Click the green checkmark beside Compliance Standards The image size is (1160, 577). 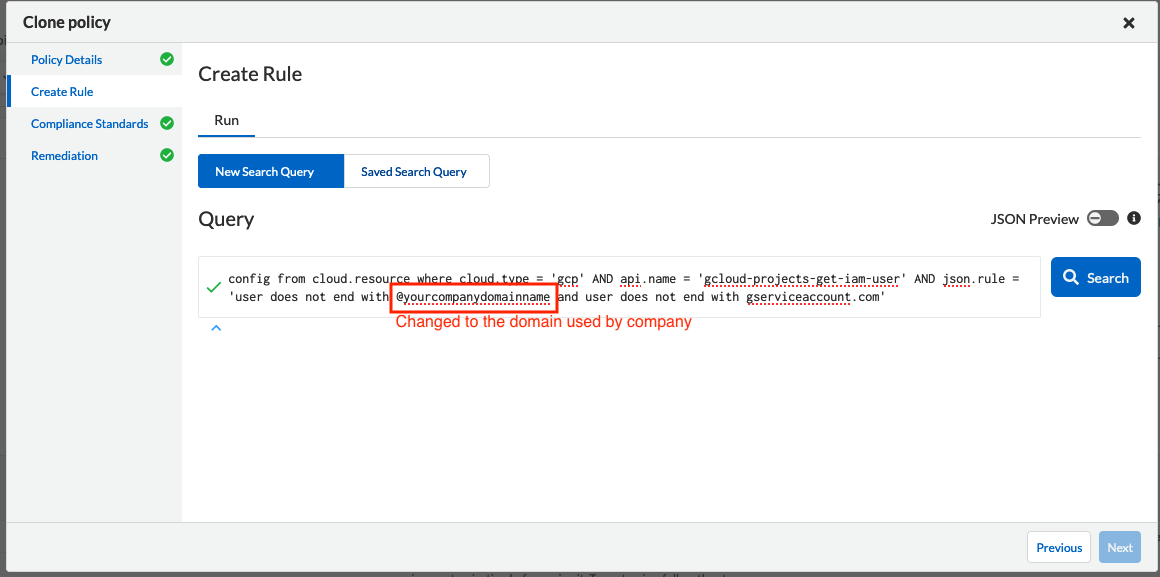pos(167,124)
